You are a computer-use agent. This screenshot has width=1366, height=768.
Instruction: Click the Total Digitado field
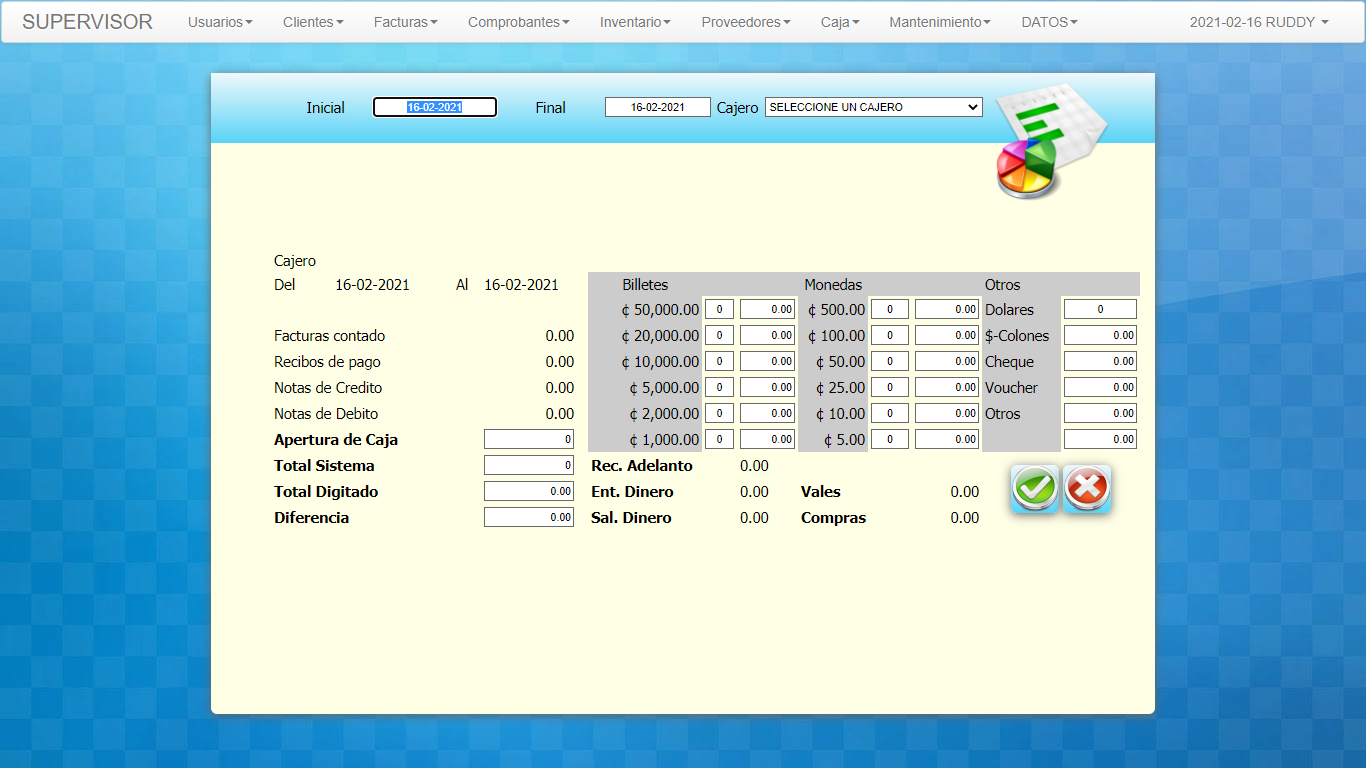tap(529, 491)
